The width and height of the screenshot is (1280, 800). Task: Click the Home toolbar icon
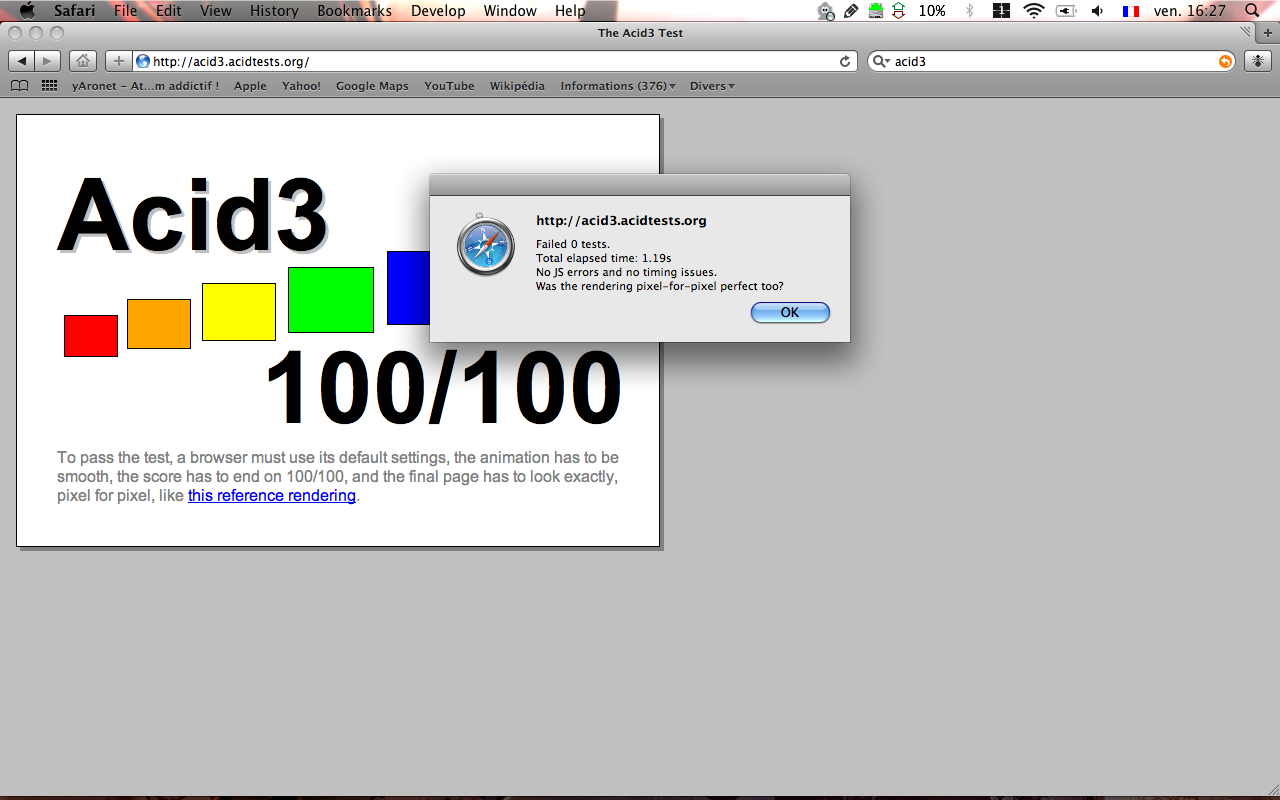coord(83,61)
